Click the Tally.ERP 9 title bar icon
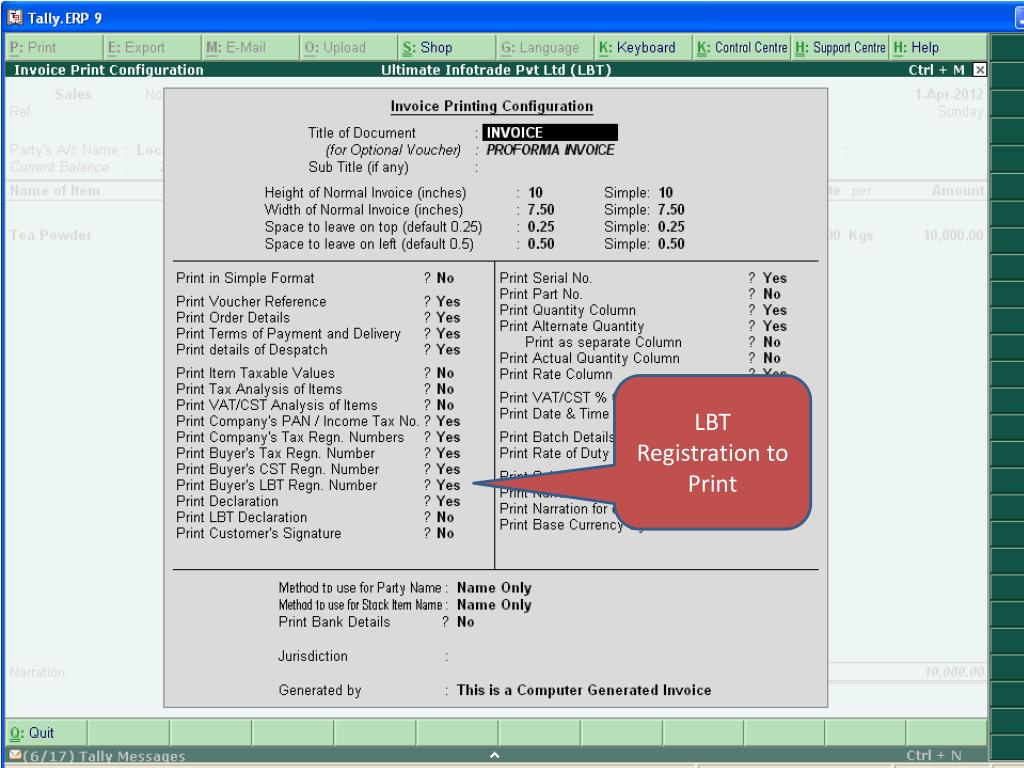The image size is (1024, 768). tap(14, 17)
